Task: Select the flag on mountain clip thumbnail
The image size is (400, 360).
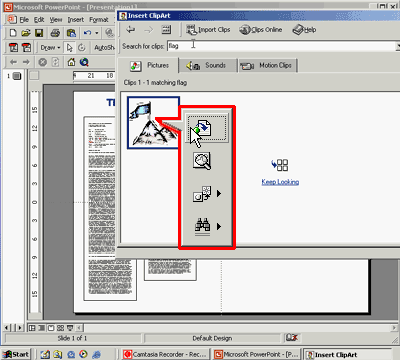Action: [154, 122]
